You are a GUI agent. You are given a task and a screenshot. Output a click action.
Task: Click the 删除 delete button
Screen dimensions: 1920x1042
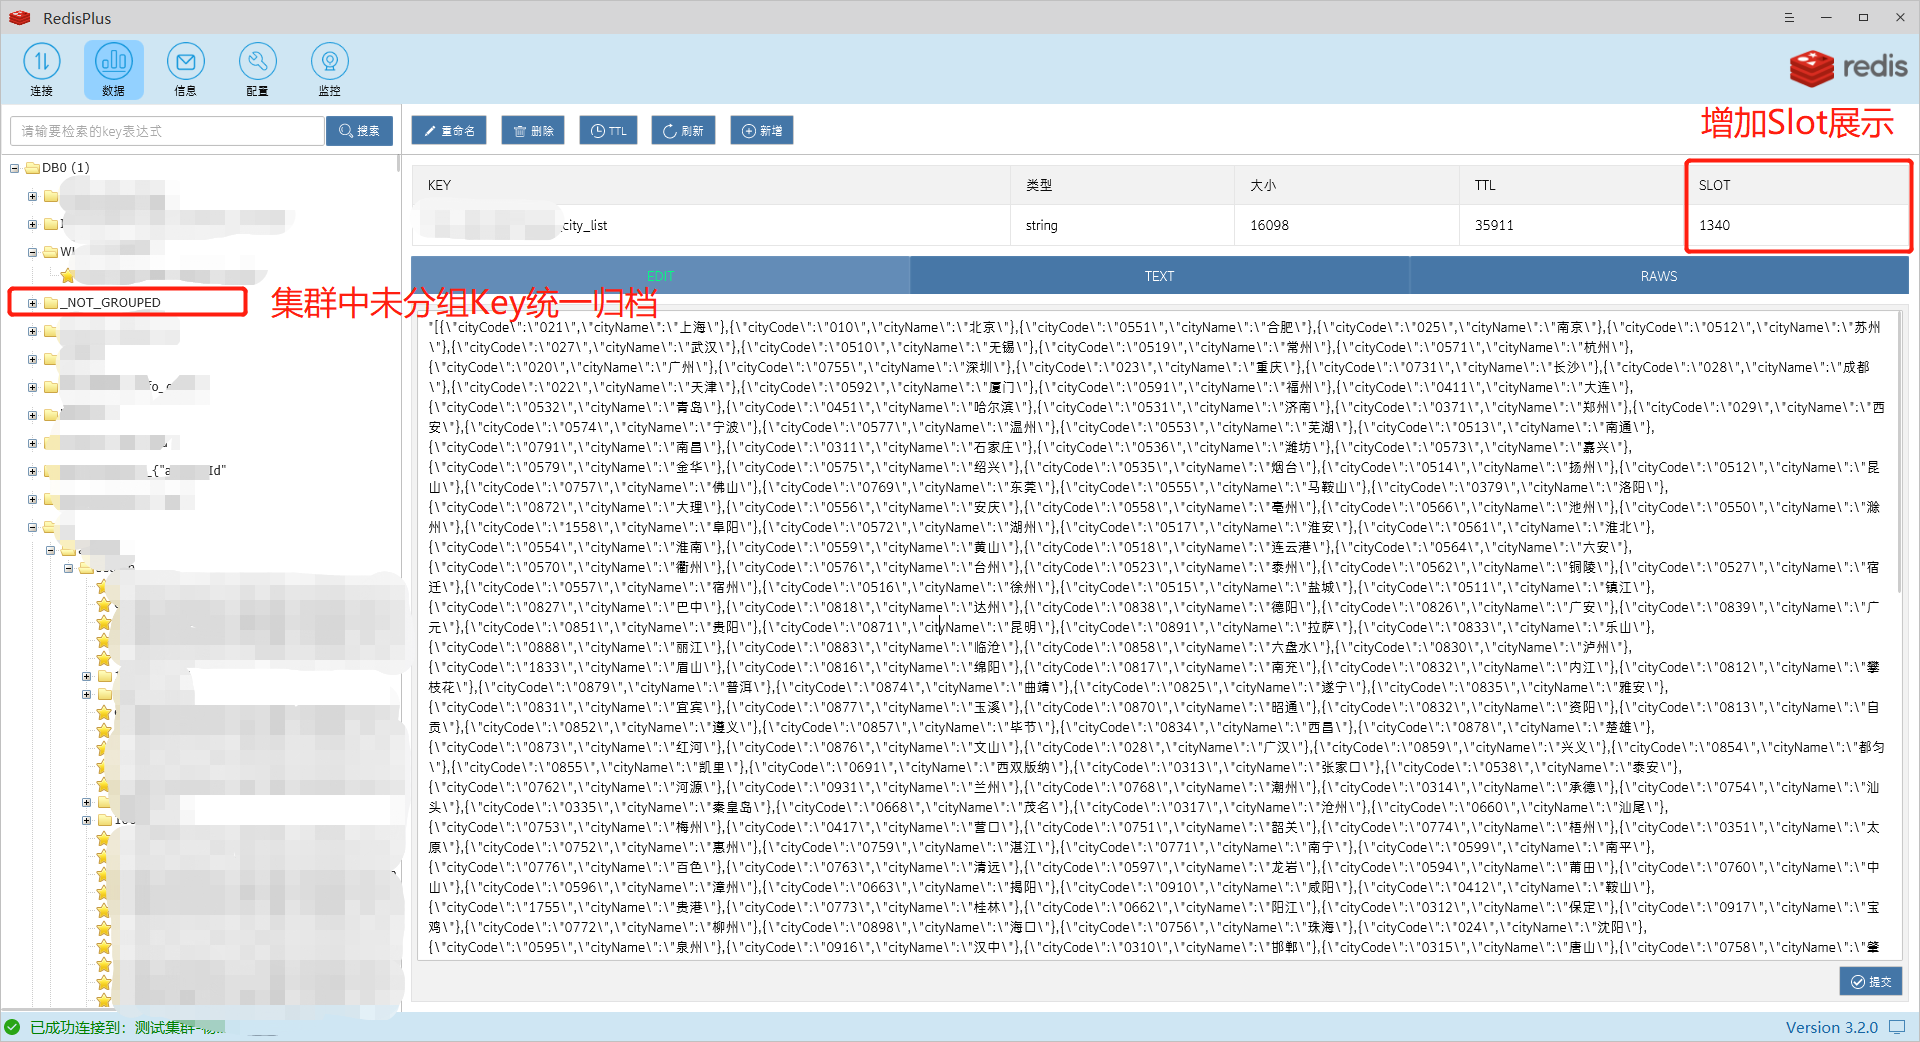pos(533,131)
